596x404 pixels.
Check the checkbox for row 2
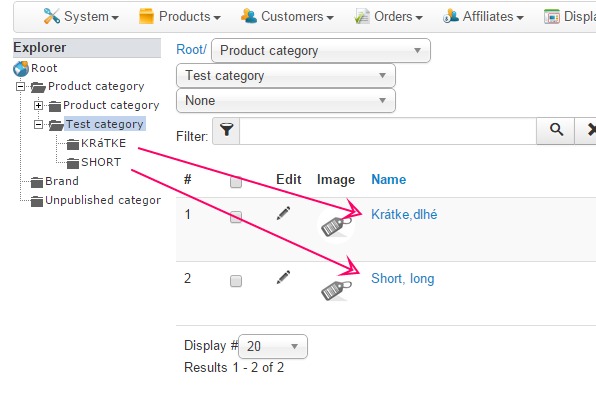click(x=236, y=281)
